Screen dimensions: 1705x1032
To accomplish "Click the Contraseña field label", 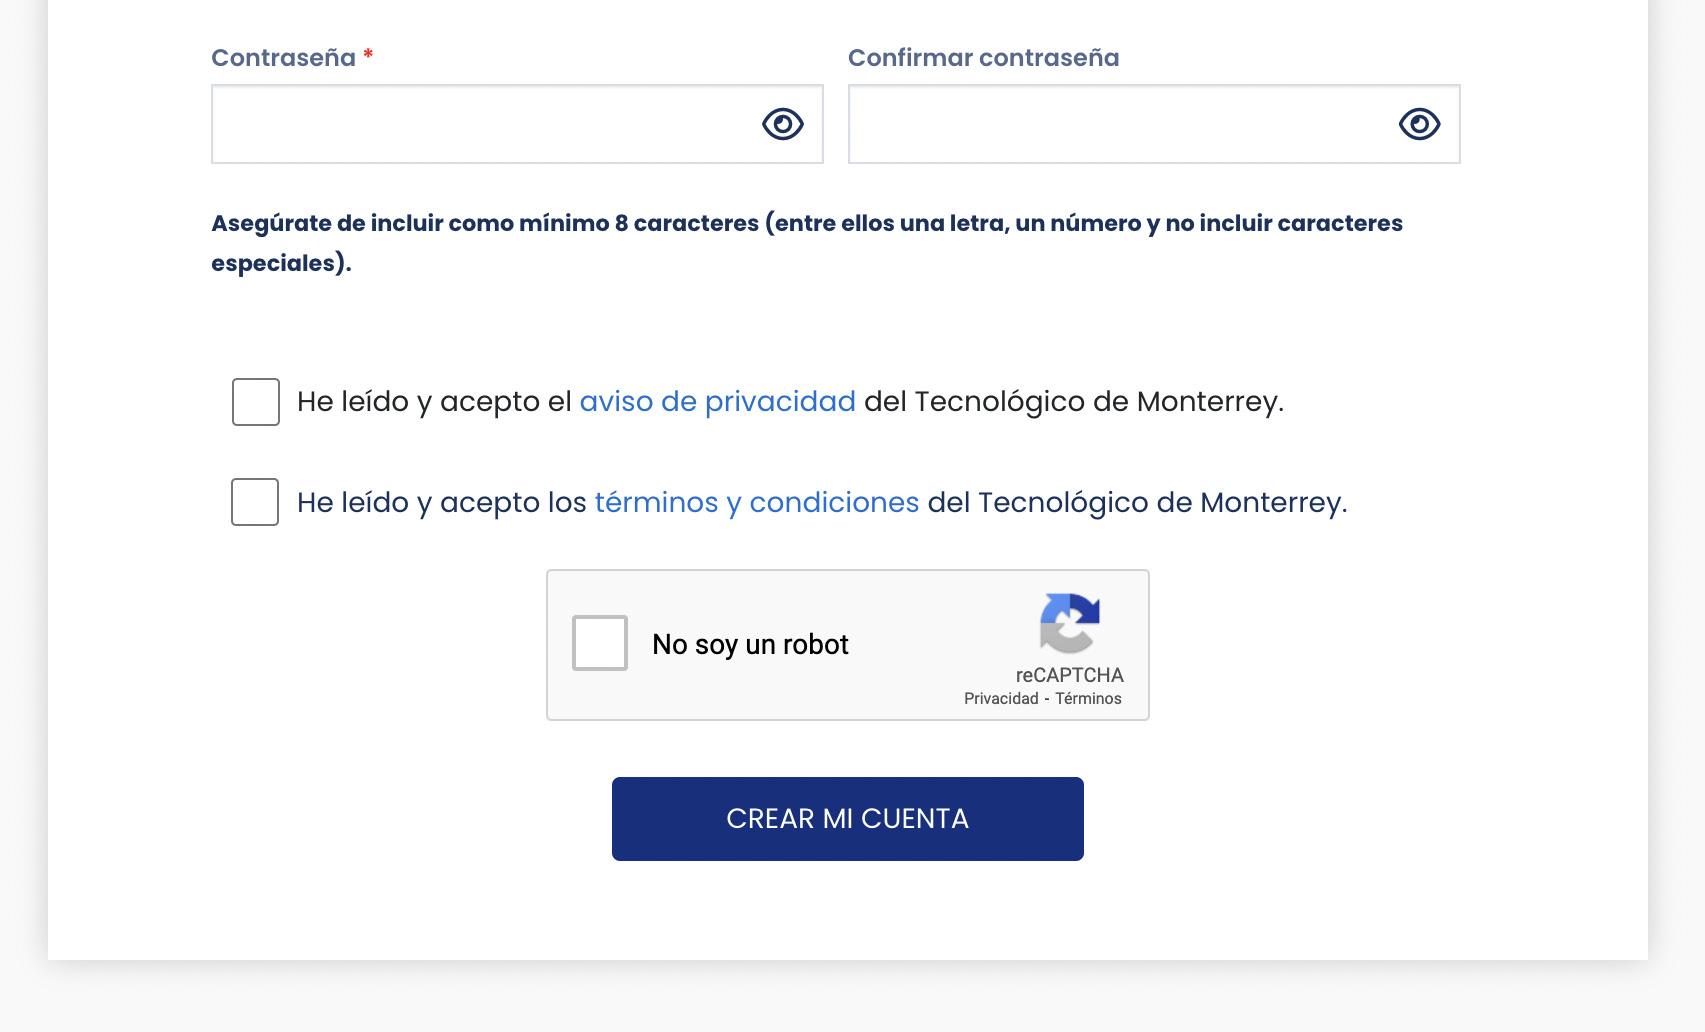I will [283, 58].
